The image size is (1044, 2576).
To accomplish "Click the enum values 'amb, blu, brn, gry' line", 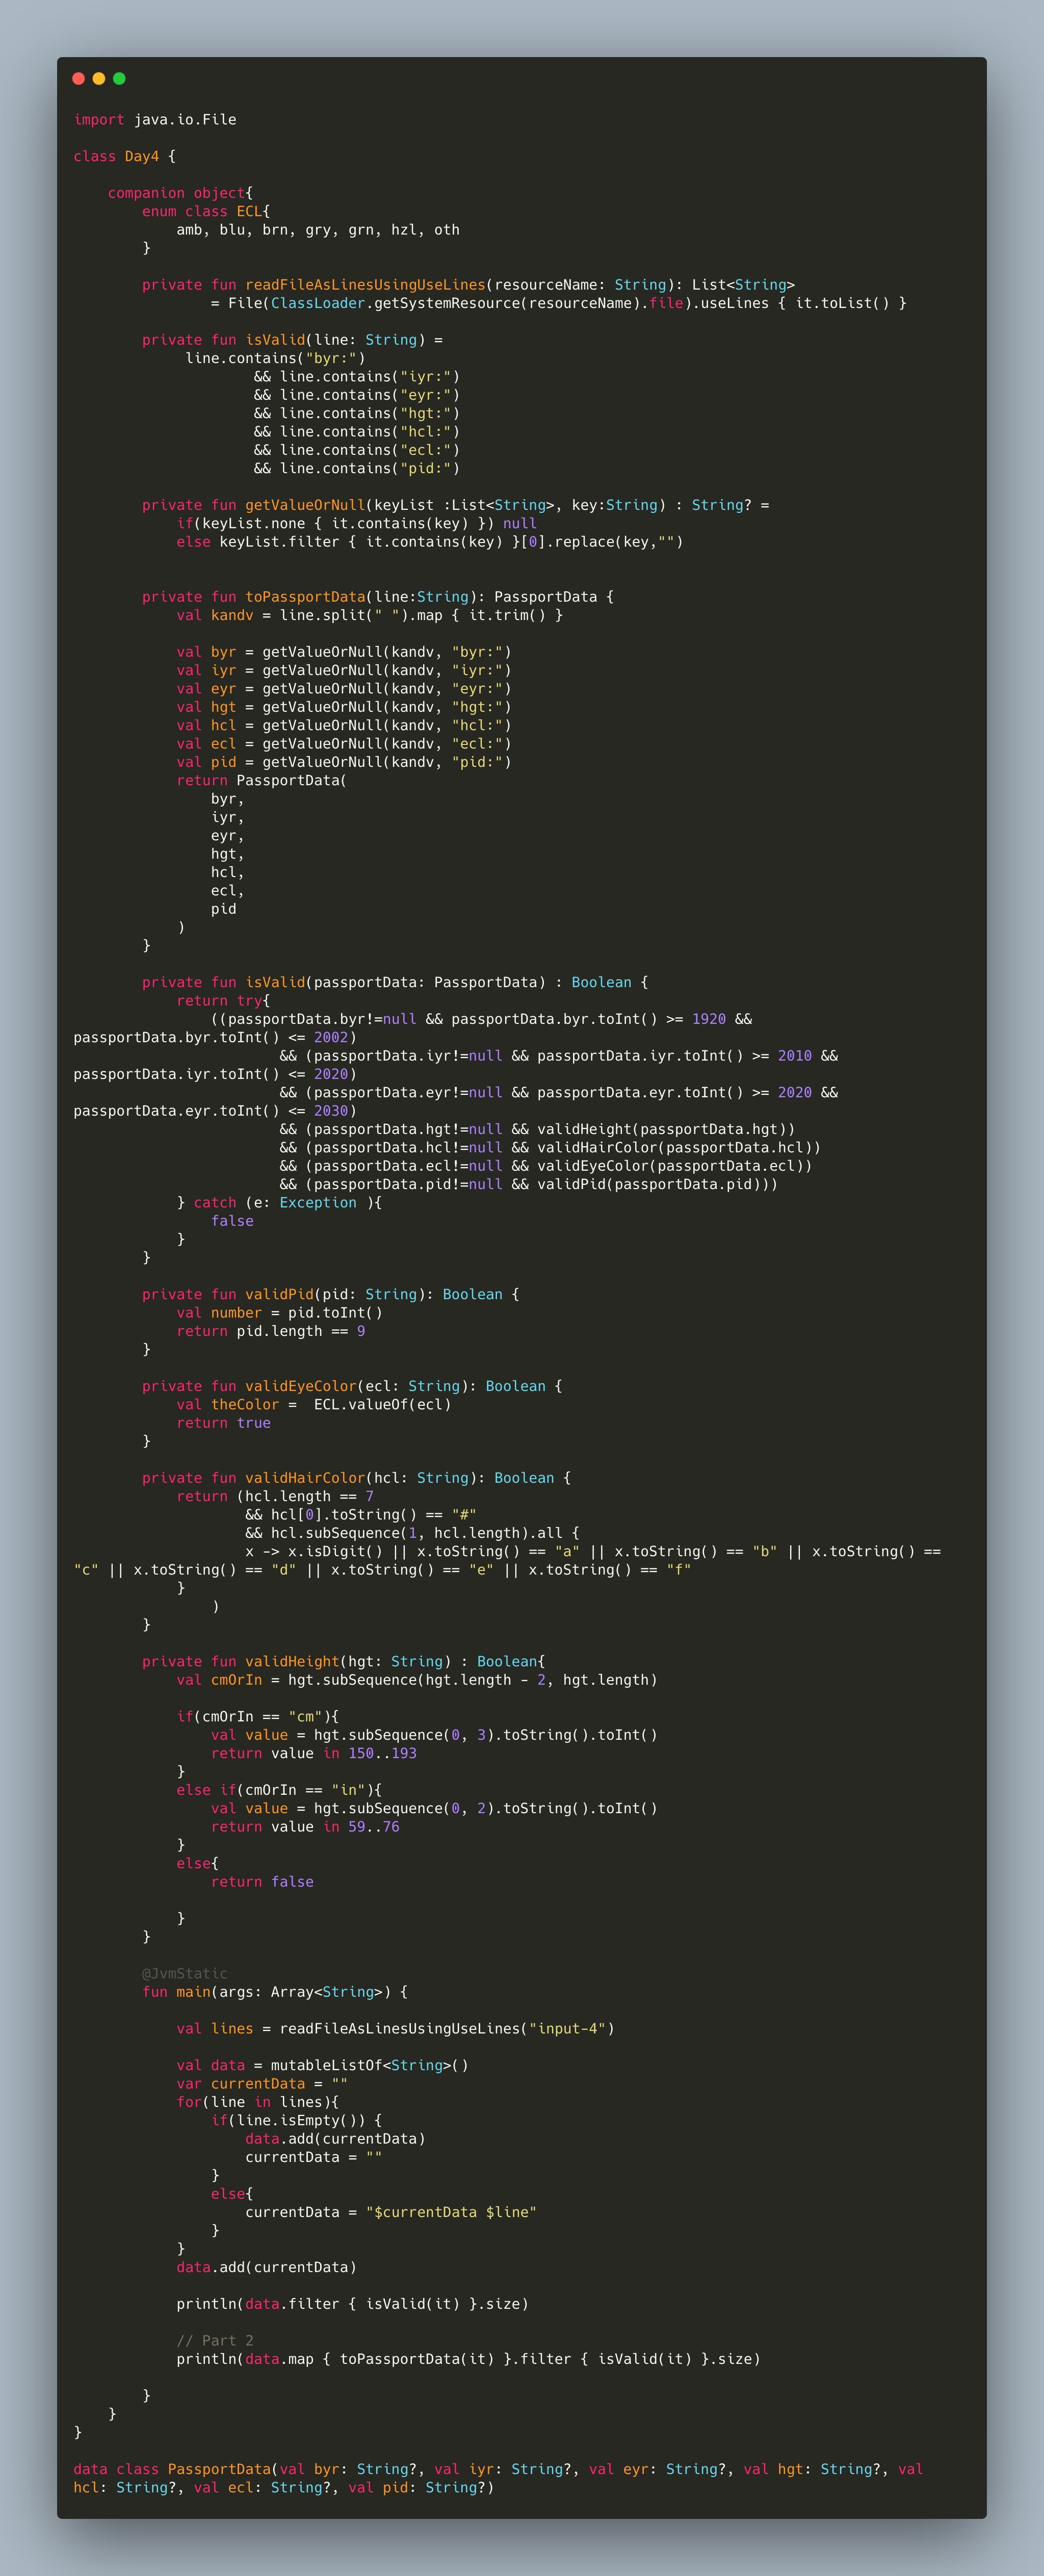I will tap(318, 230).
